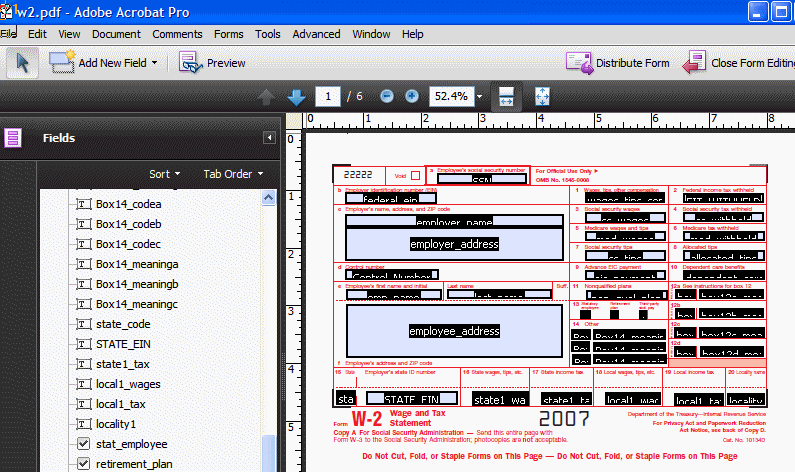This screenshot has height=472, width=795.
Task: Collapse the Fields panel with arrow button
Action: click(269, 137)
